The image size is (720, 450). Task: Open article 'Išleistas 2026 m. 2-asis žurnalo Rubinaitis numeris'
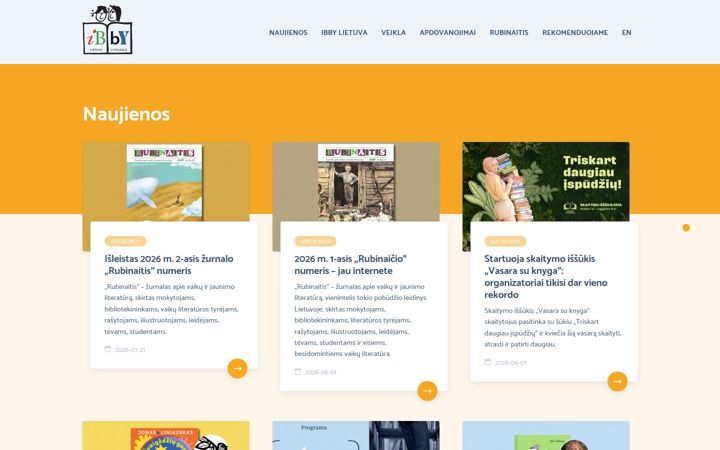pyautogui.click(x=169, y=264)
